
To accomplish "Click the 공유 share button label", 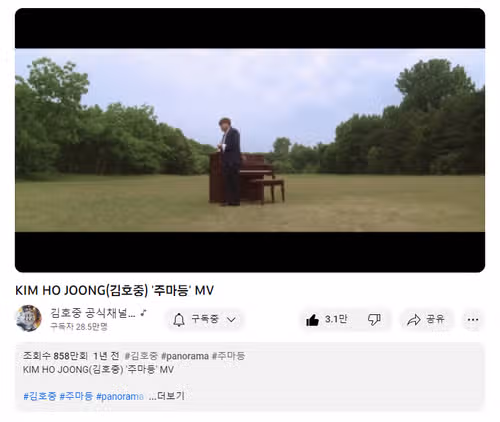I will pos(435,319).
